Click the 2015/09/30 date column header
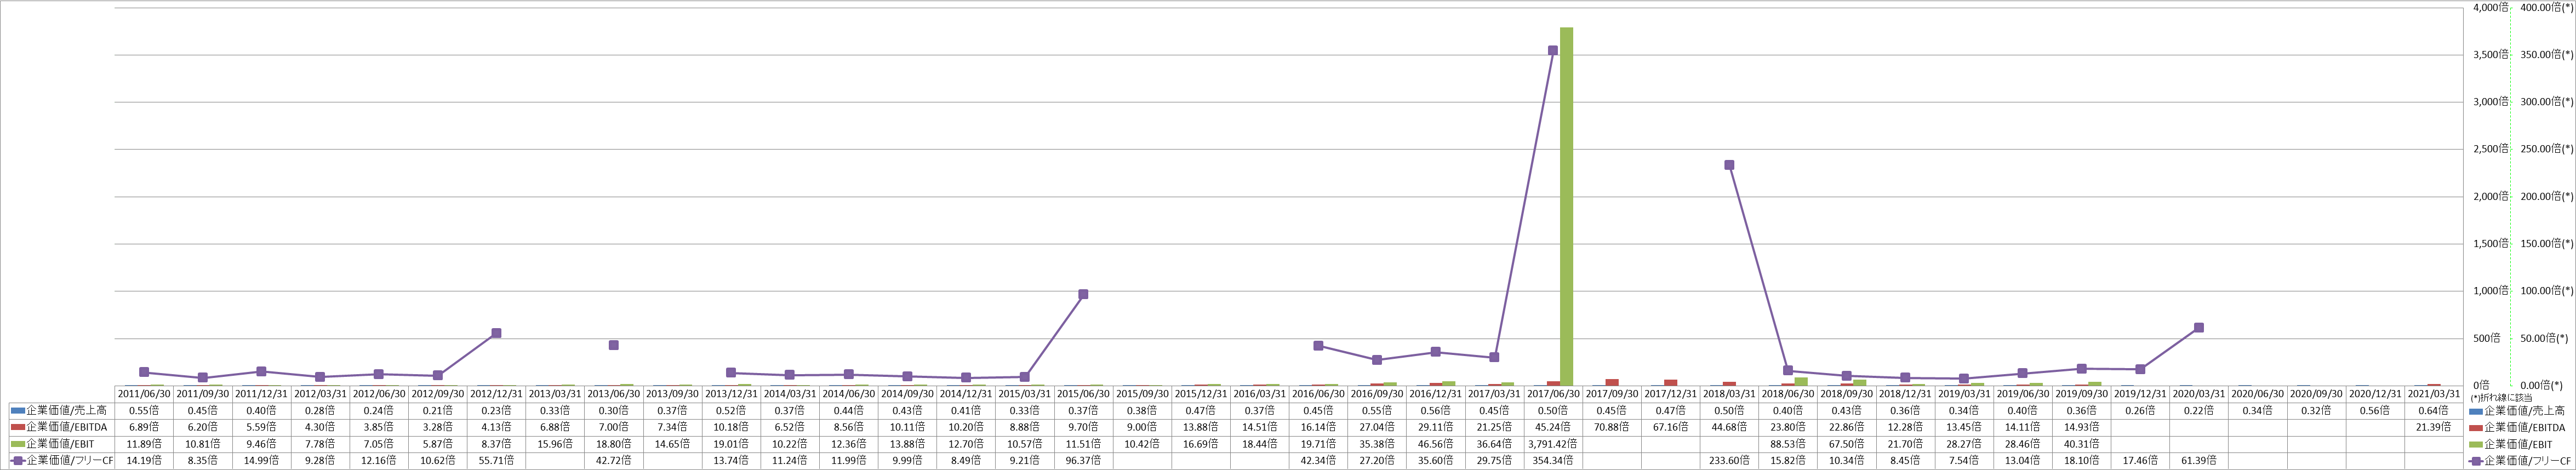2576x470 pixels. pyautogui.click(x=1142, y=394)
